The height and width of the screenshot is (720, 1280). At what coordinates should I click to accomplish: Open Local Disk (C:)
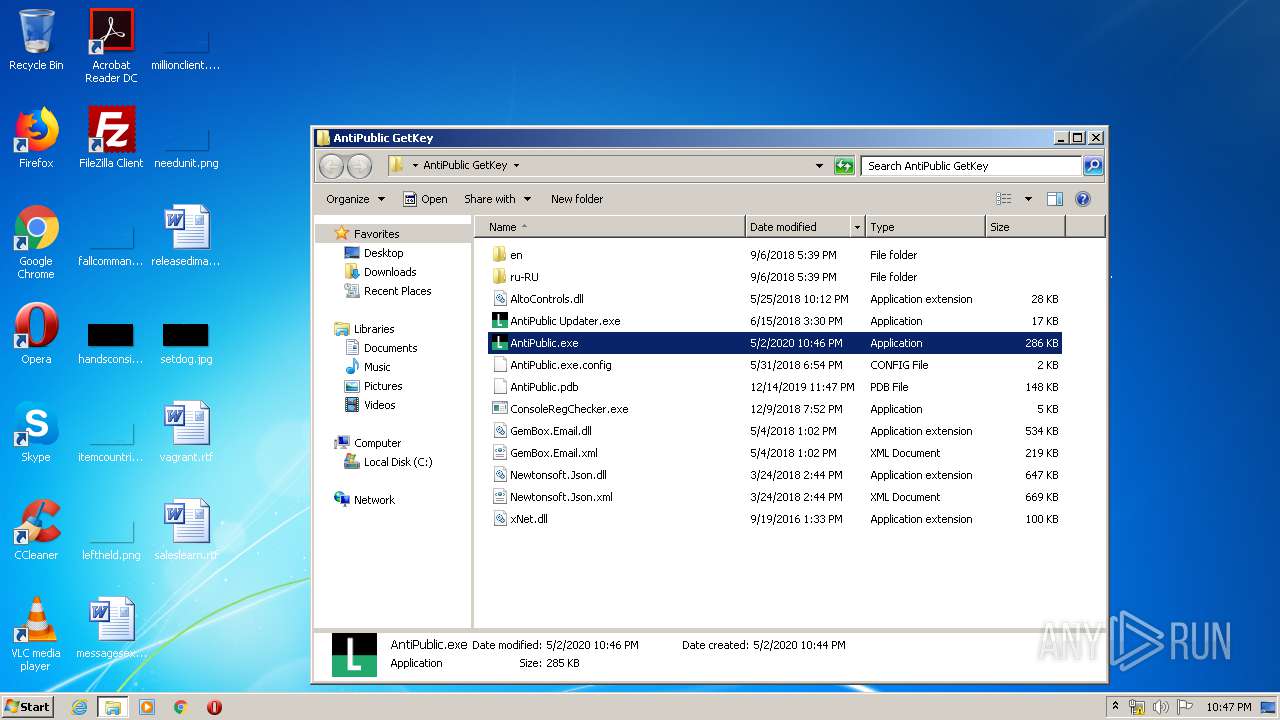pyautogui.click(x=397, y=462)
